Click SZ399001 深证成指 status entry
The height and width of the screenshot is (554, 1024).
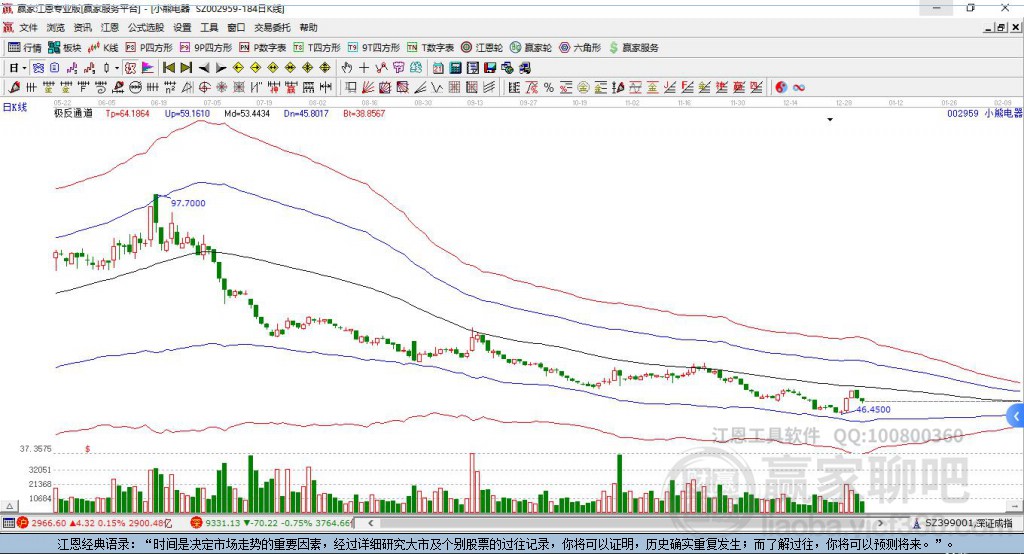click(964, 523)
